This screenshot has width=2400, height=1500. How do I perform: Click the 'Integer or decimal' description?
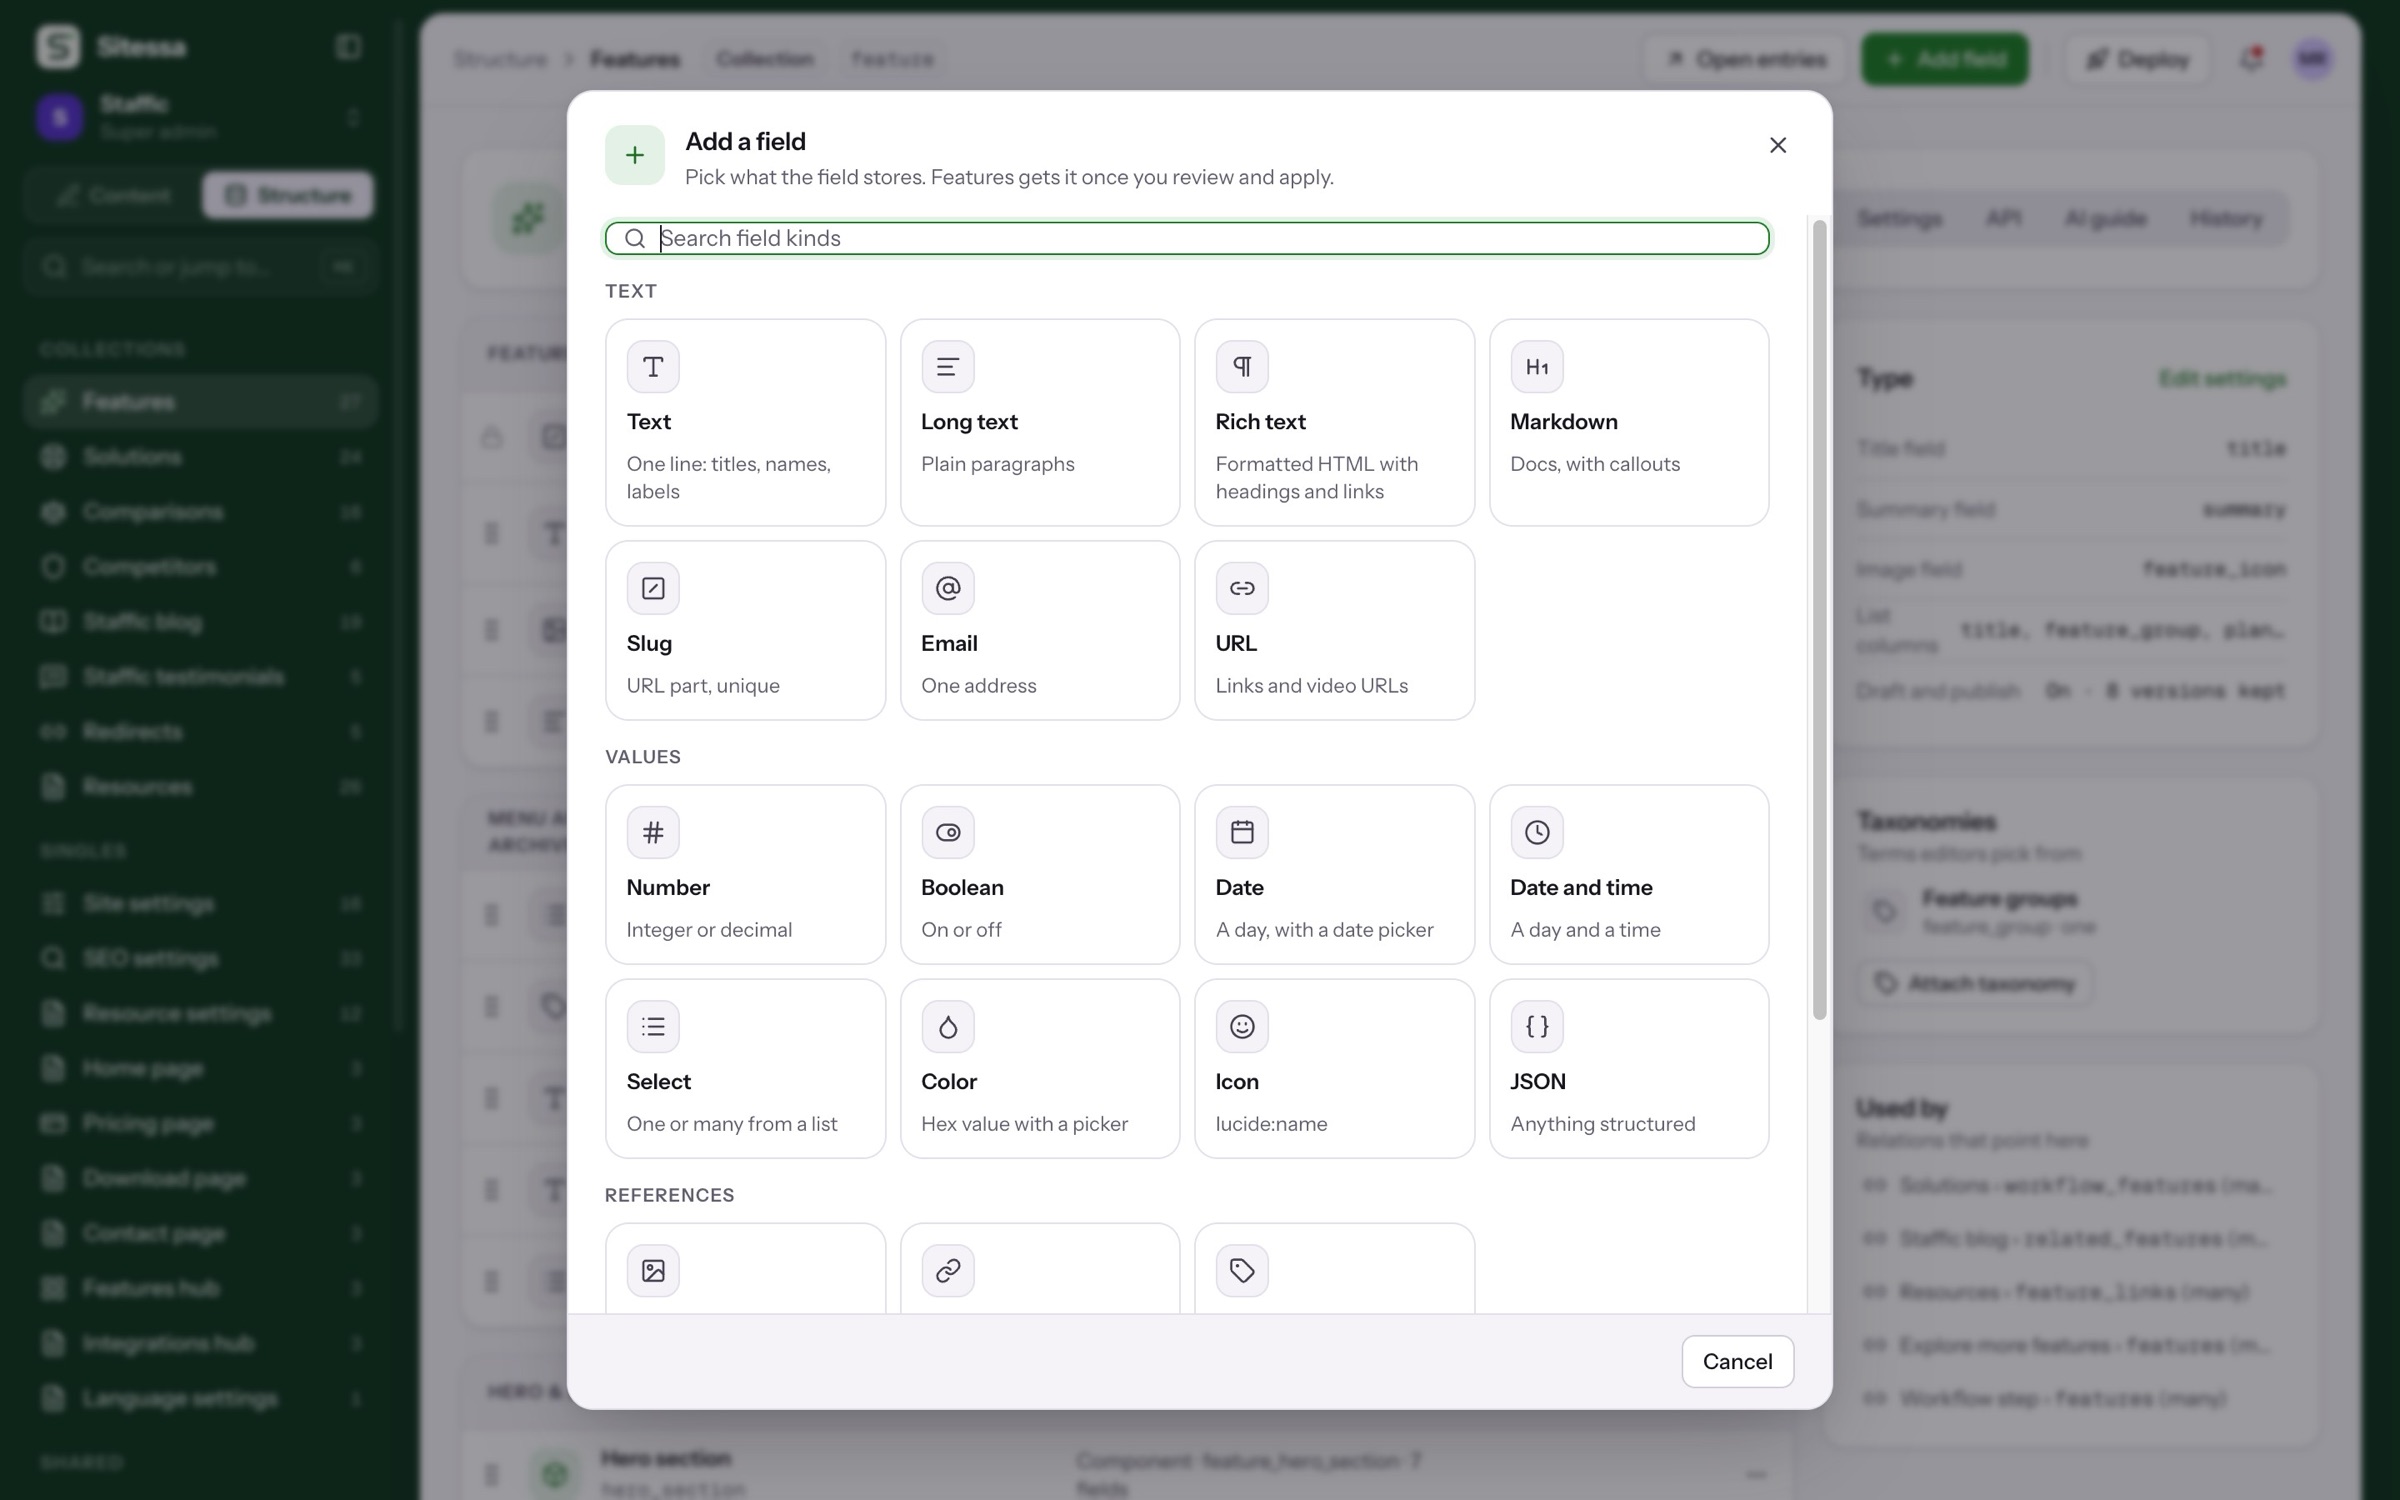click(708, 930)
